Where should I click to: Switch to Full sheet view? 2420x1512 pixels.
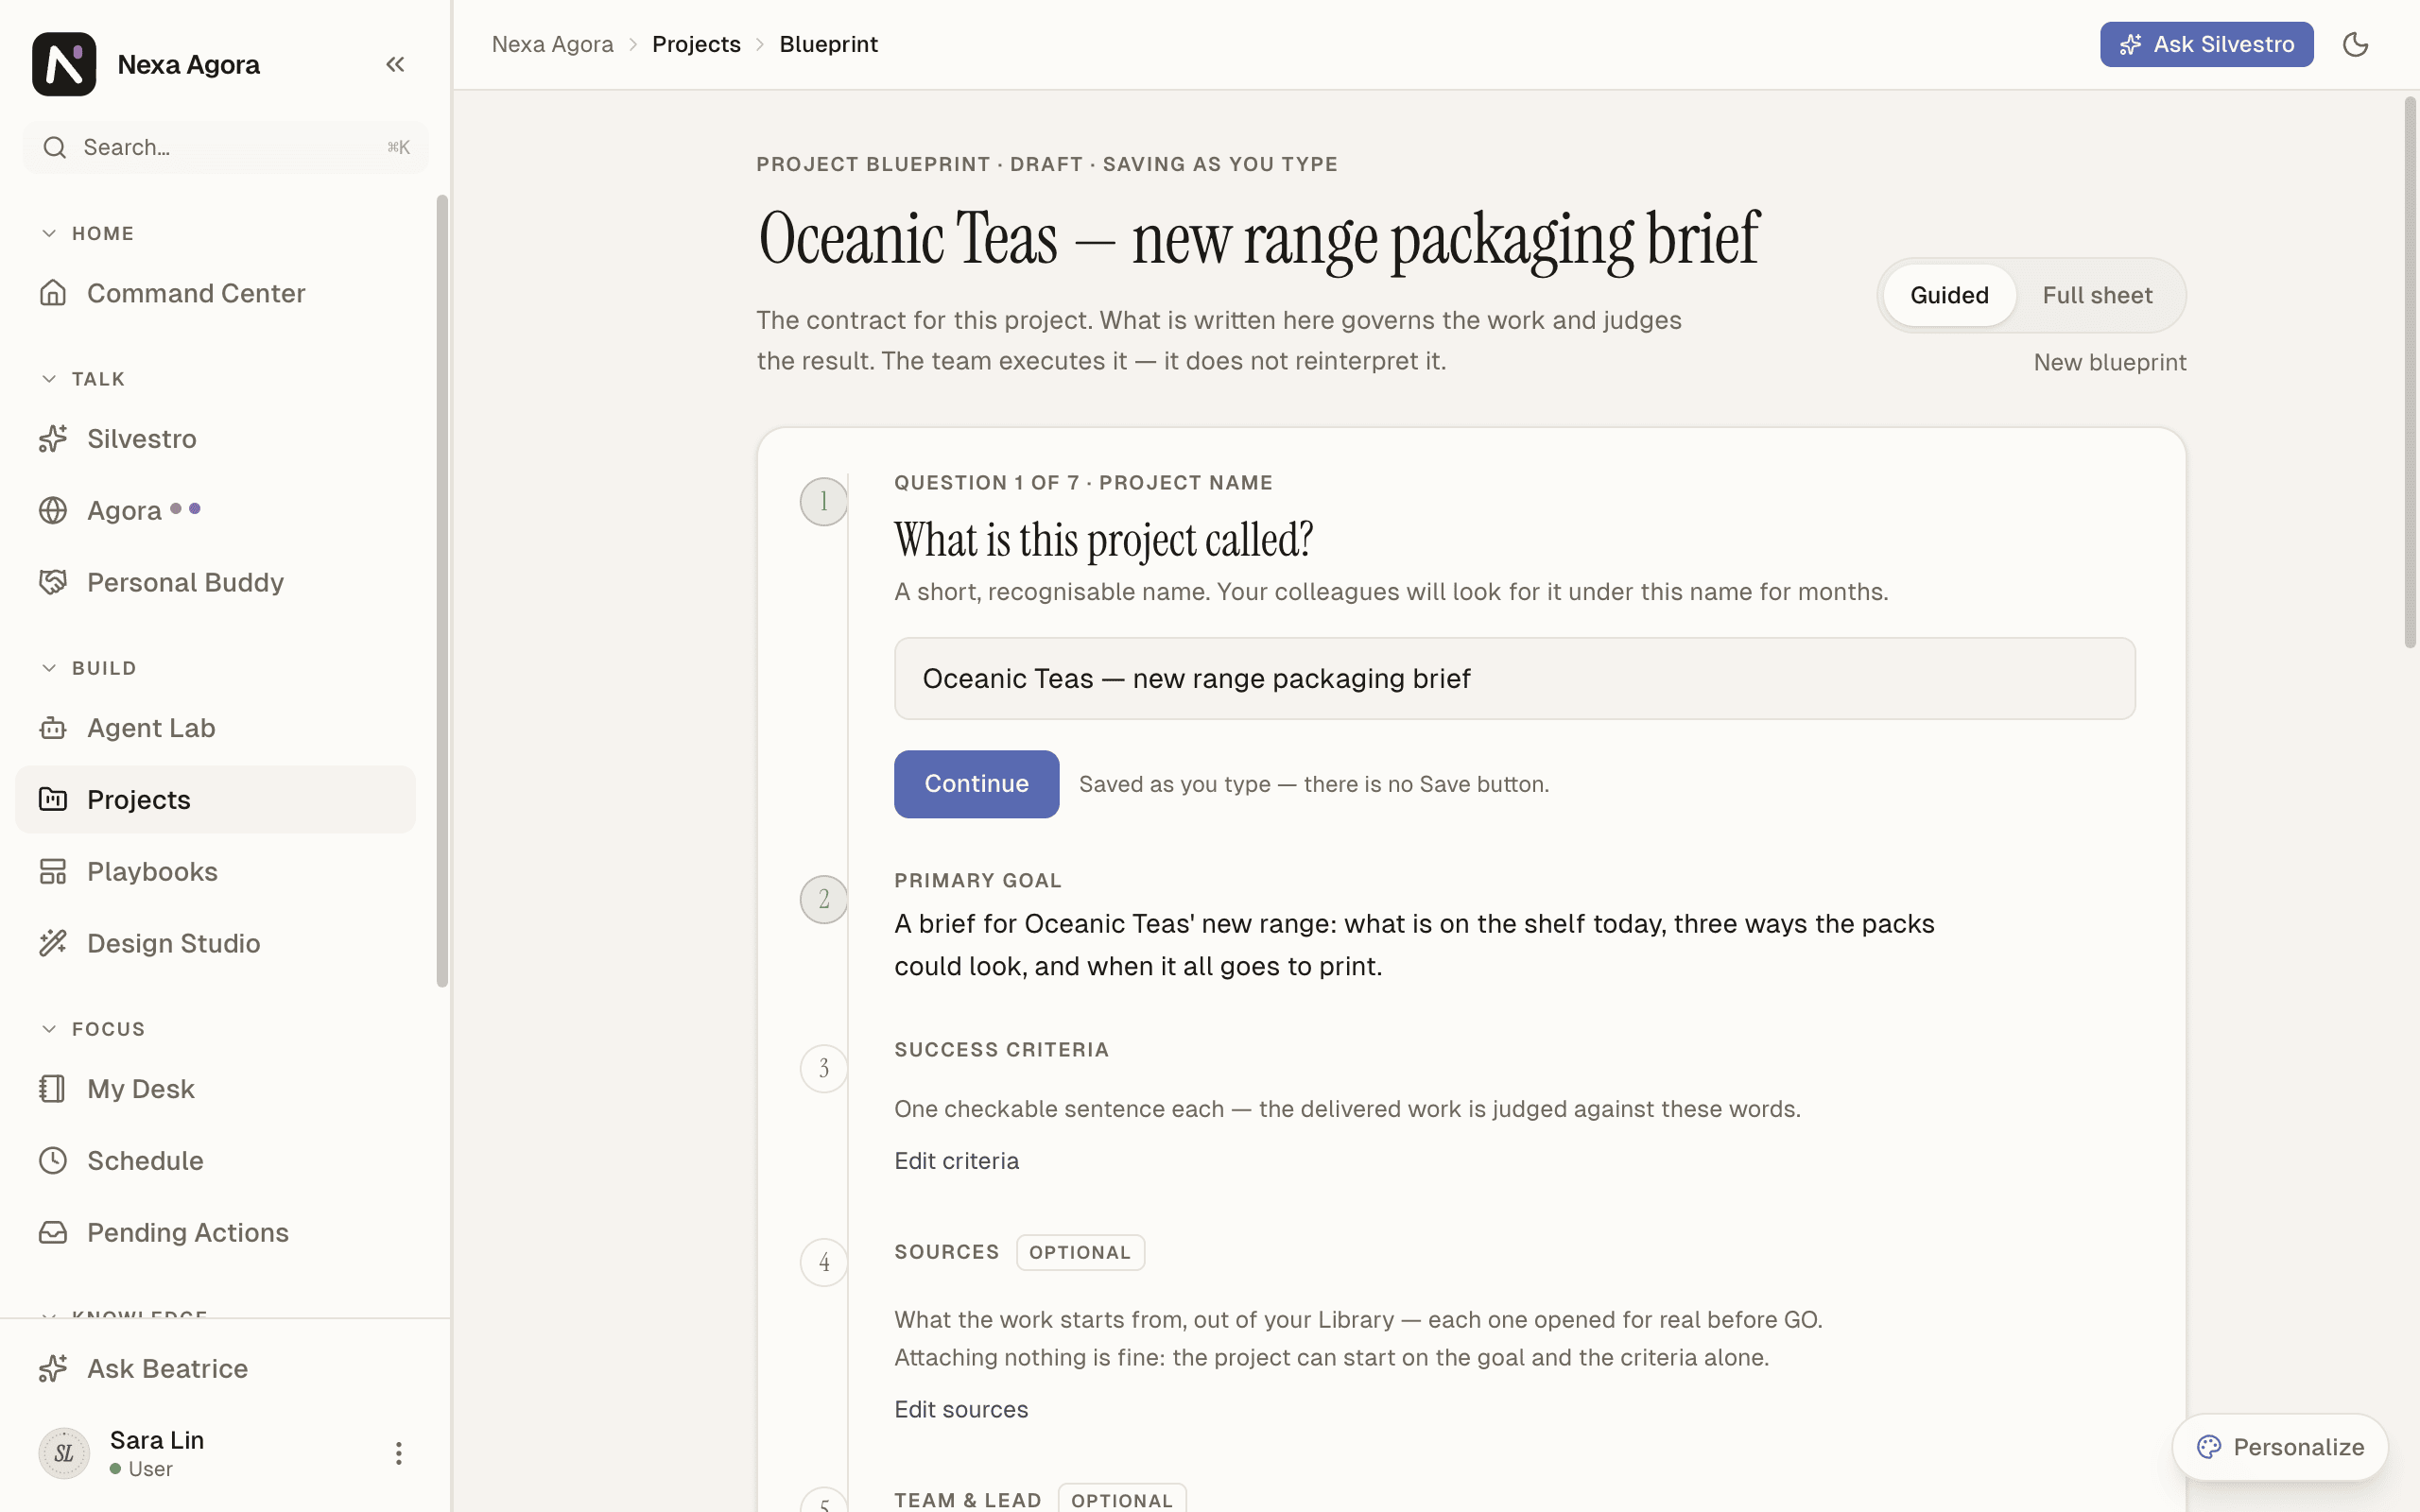[x=2097, y=295]
